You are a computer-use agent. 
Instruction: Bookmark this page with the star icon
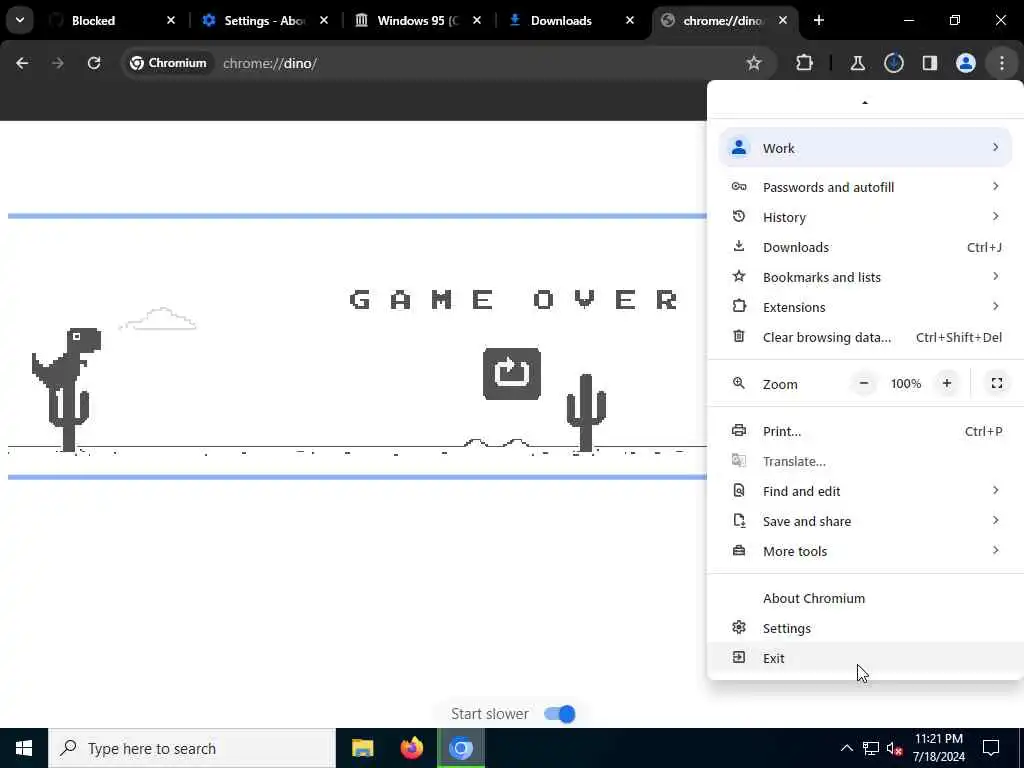click(x=754, y=63)
